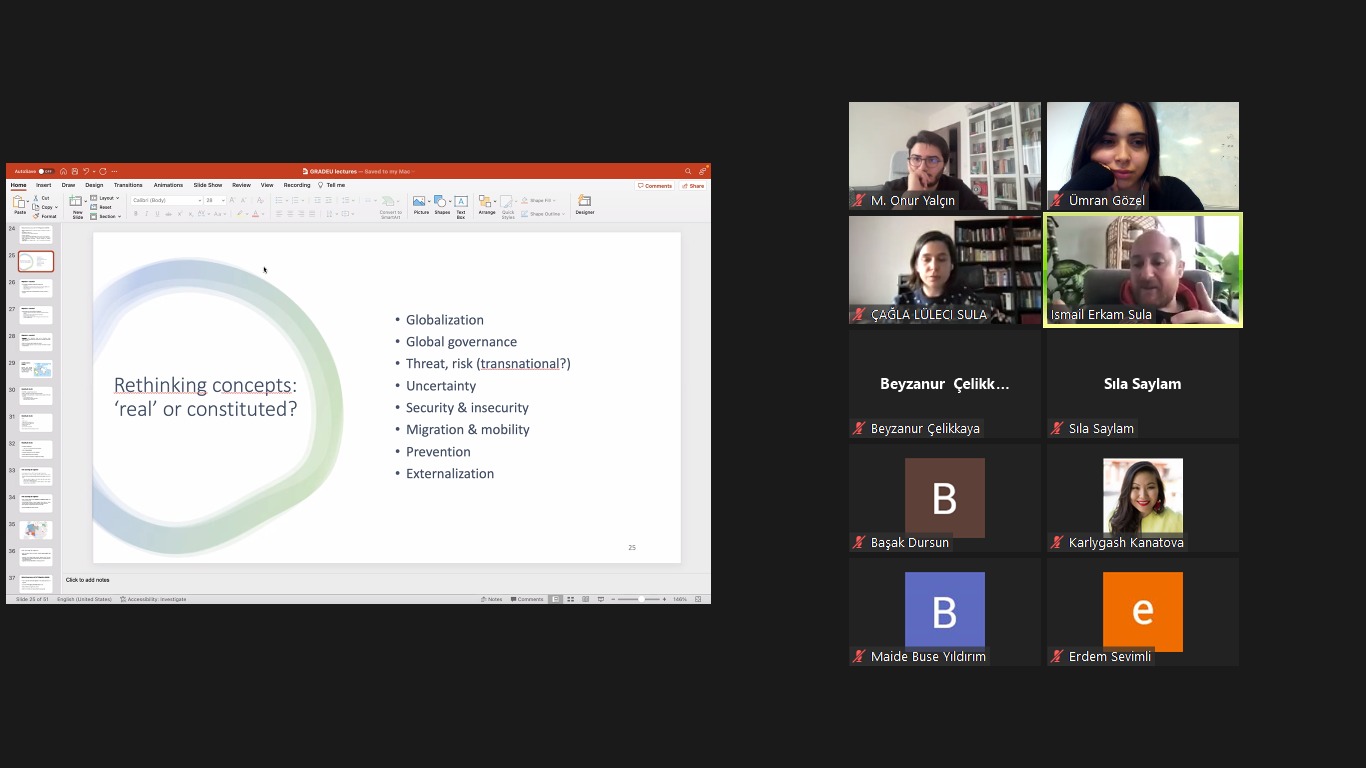The width and height of the screenshot is (1366, 768).
Task: Open the Arrange options icon
Action: 486,203
